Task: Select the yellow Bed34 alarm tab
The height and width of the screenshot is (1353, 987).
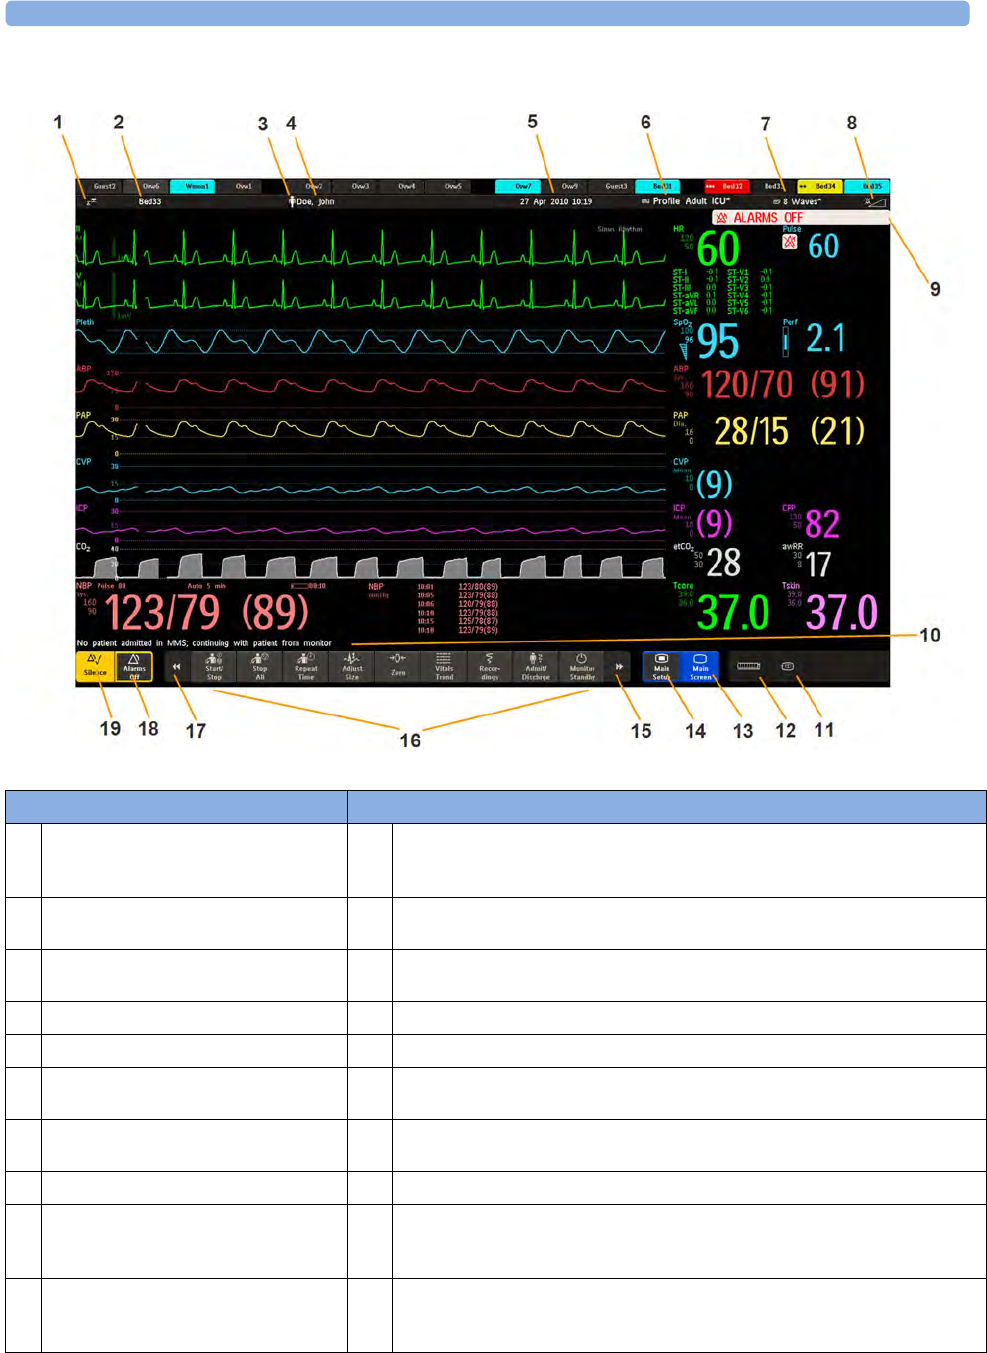Action: coord(820,186)
